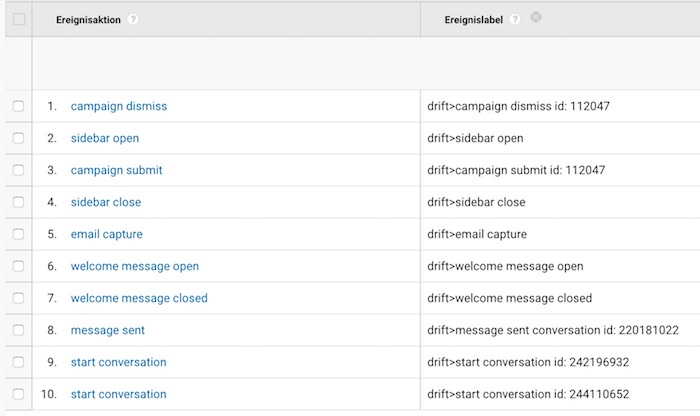Open the sidebar open event action

click(105, 138)
